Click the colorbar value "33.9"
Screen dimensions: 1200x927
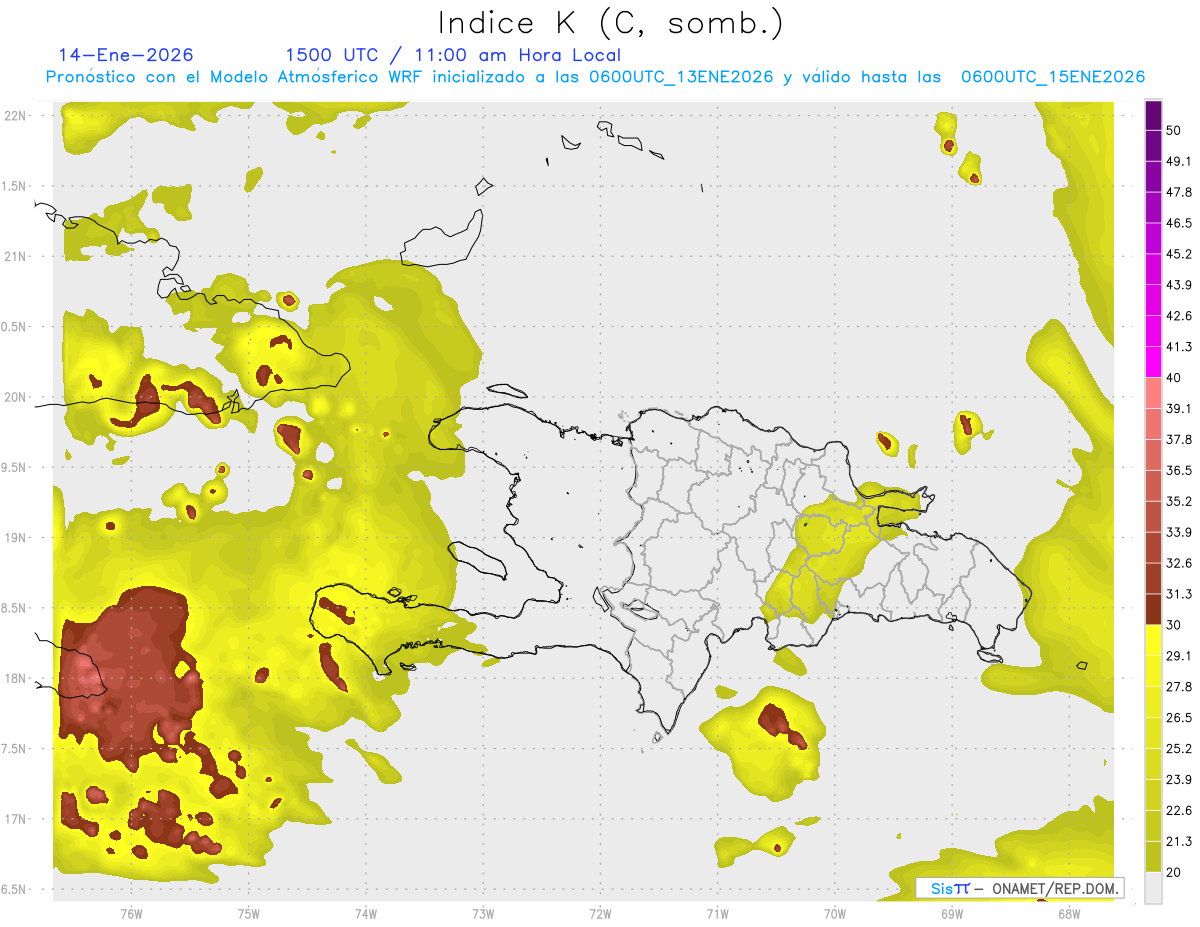click(x=1179, y=532)
